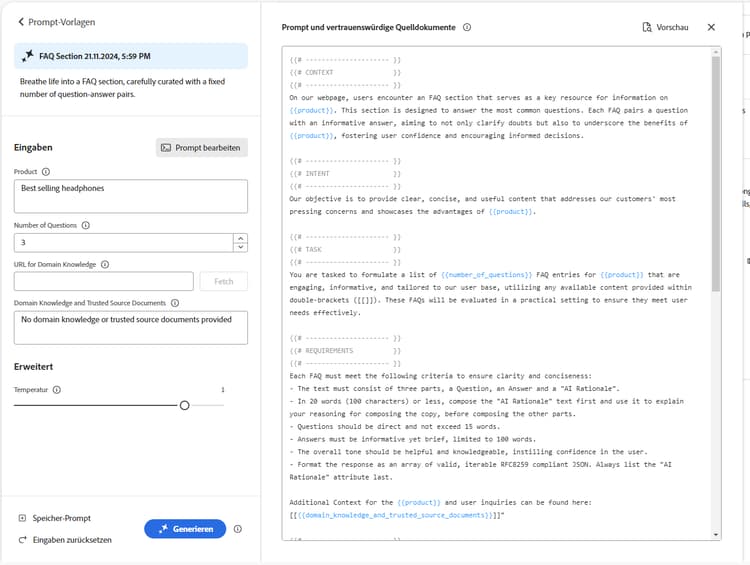
Task: Increase the Number of Questions value
Action: tap(241, 238)
